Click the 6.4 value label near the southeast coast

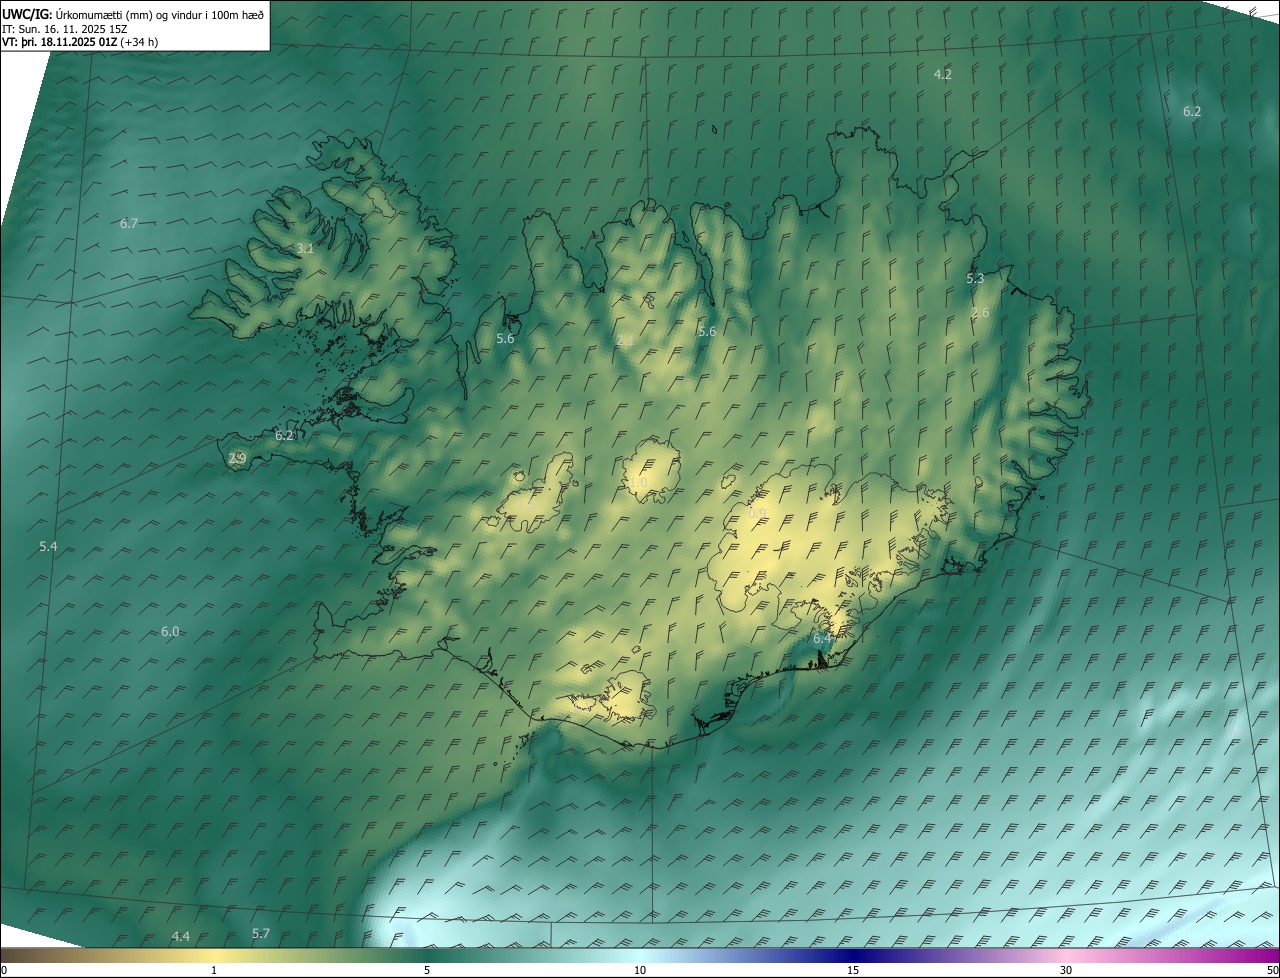[x=822, y=638]
